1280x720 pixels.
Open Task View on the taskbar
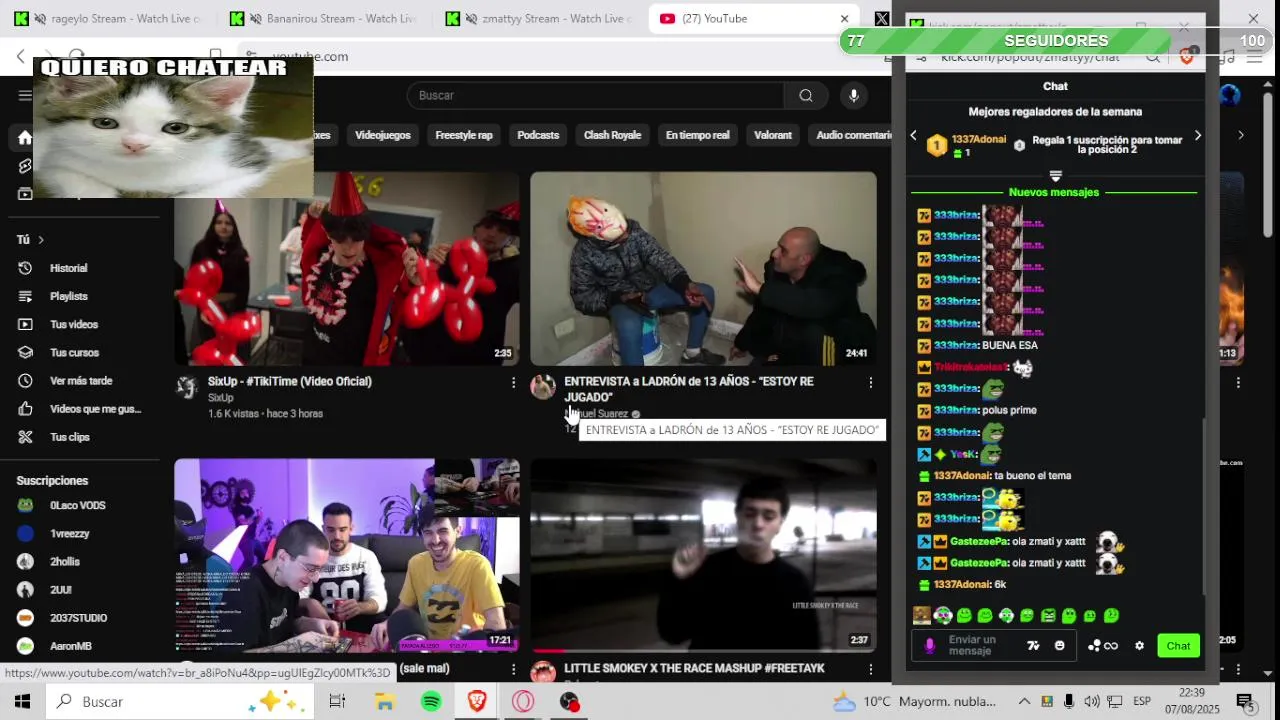[x=337, y=702]
